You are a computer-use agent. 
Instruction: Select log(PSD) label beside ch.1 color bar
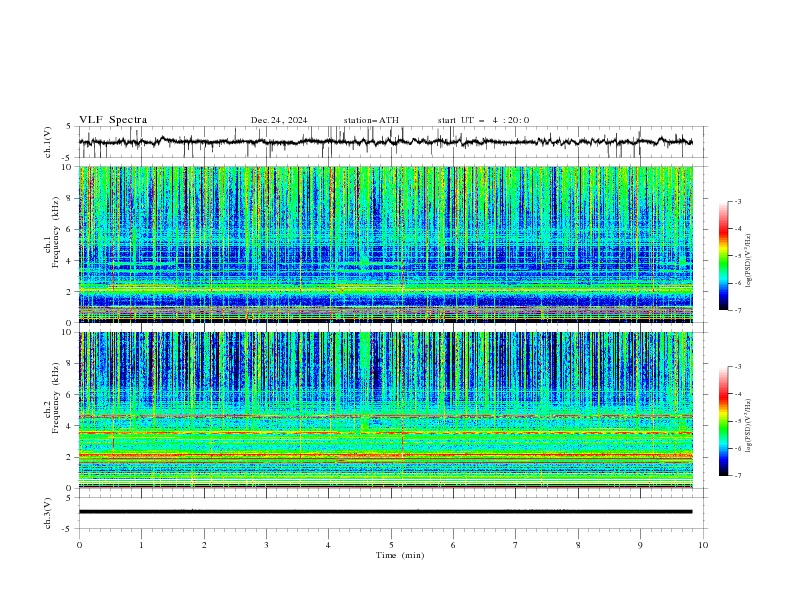coord(748,260)
